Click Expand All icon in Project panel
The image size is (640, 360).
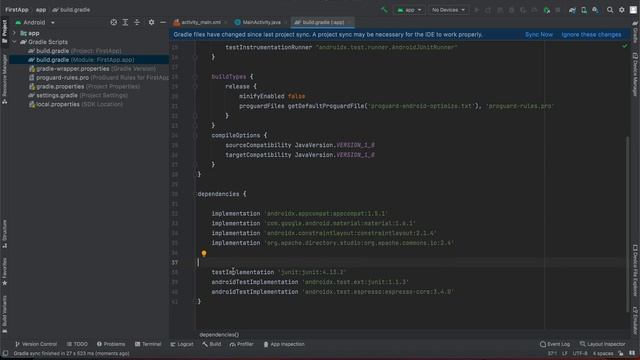pyautogui.click(x=125, y=22)
